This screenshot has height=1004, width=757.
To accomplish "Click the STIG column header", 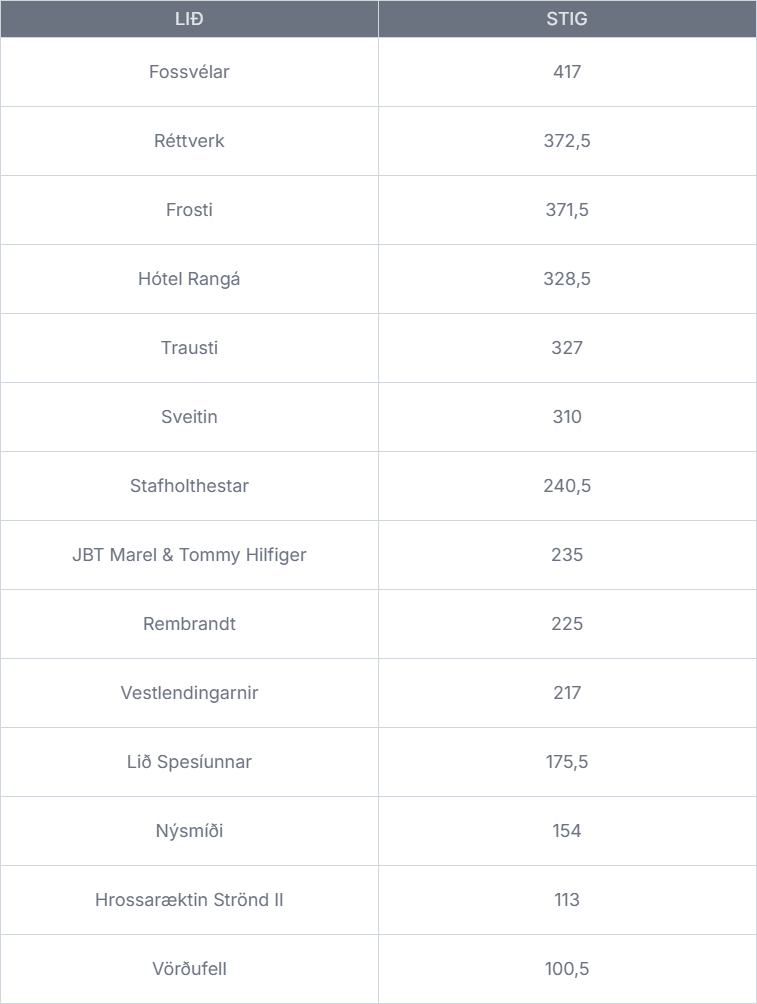I will [x=567, y=19].
